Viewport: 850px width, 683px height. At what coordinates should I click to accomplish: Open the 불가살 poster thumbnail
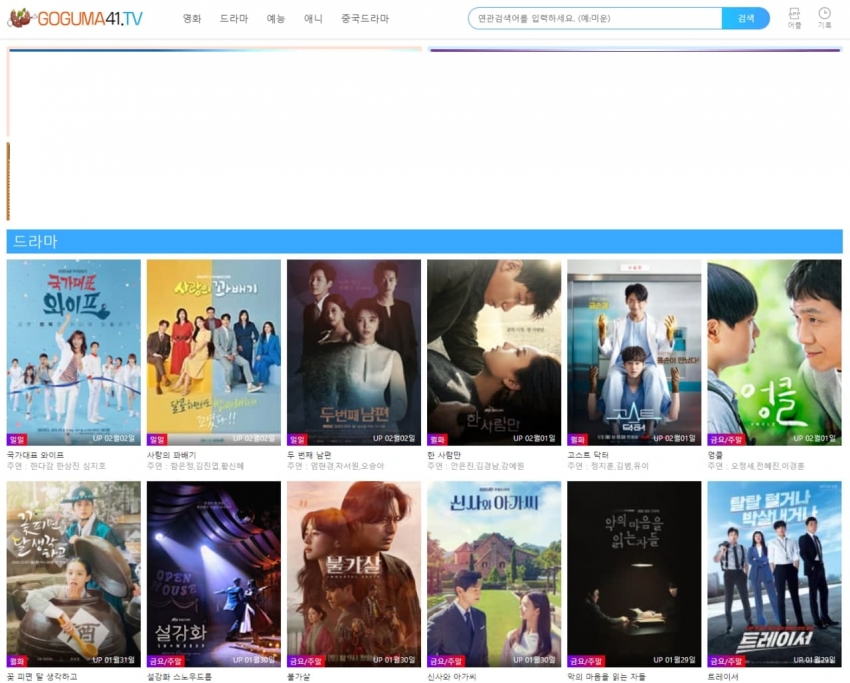click(354, 574)
